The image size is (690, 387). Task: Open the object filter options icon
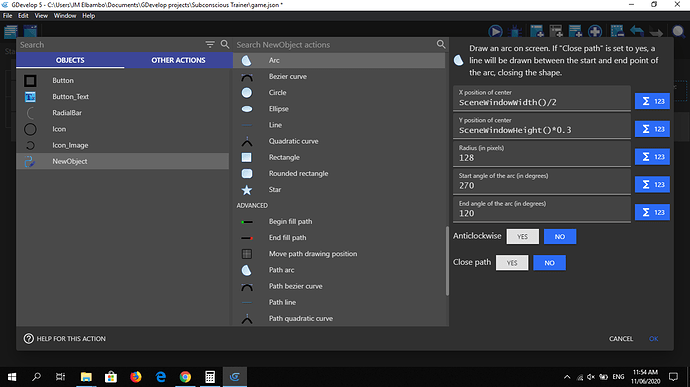tap(210, 44)
